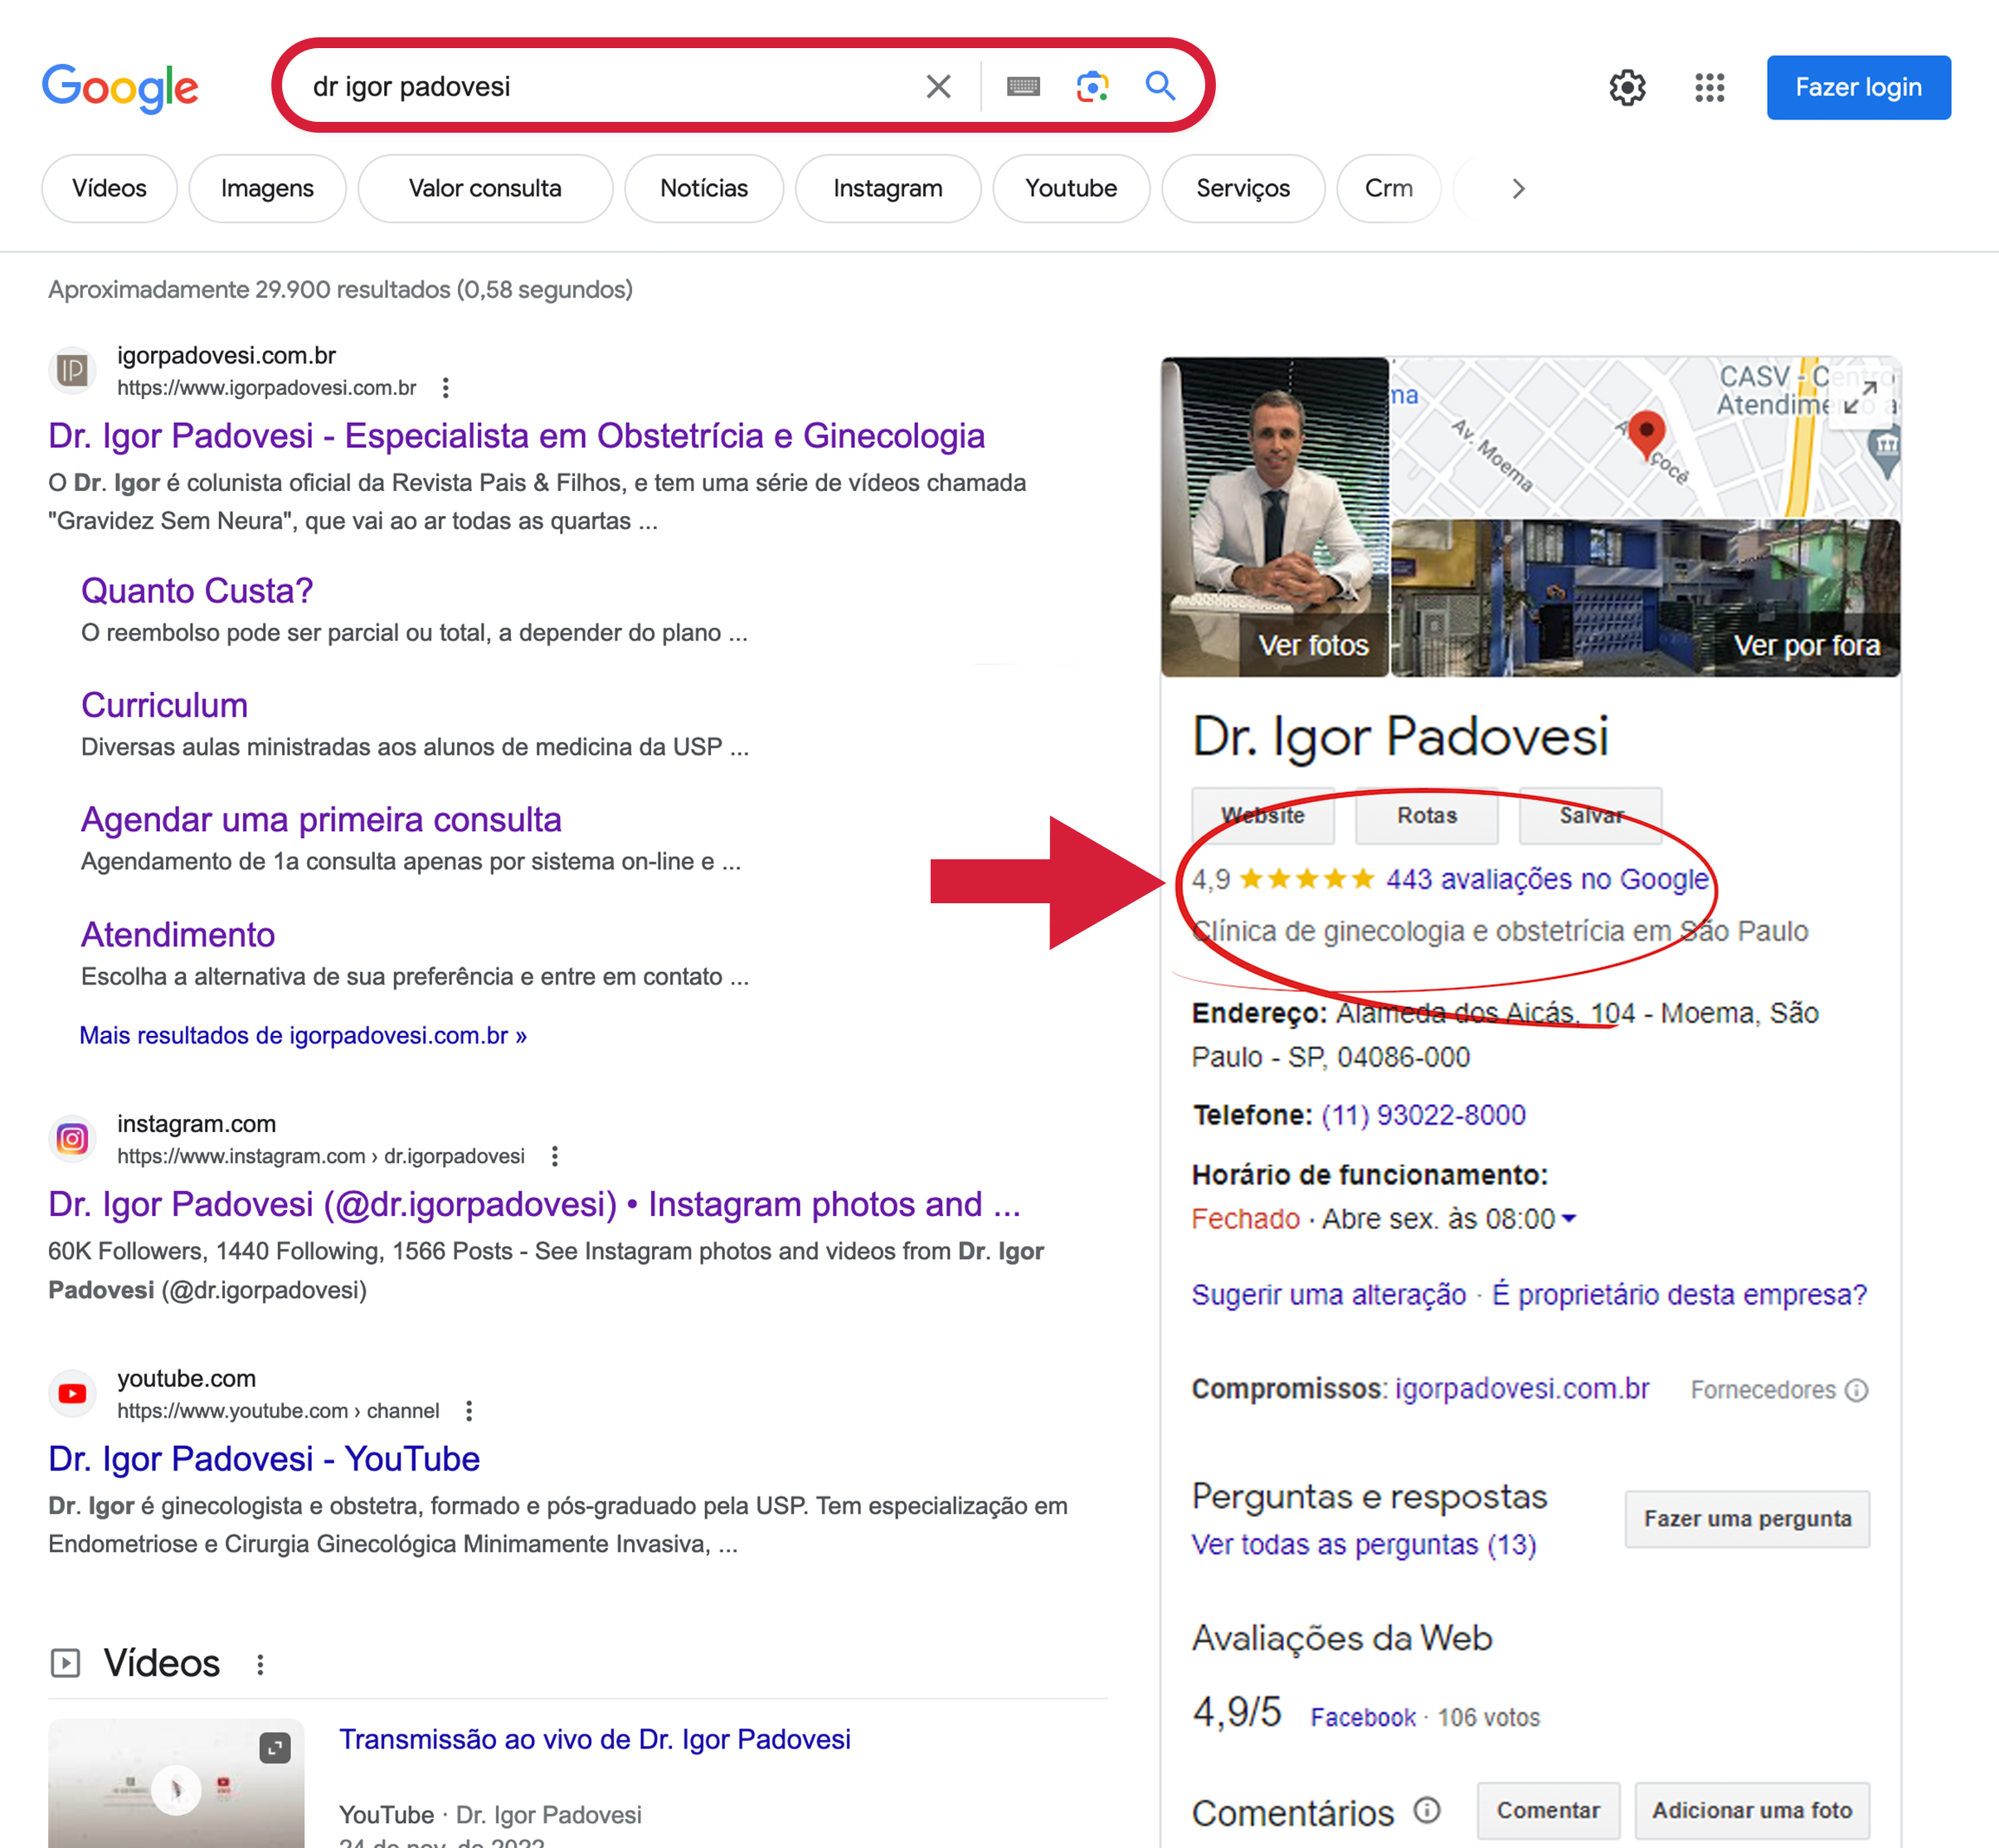This screenshot has width=1999, height=1848.
Task: Open the Dr. Igor Padovesi Instagram result
Action: point(534,1204)
